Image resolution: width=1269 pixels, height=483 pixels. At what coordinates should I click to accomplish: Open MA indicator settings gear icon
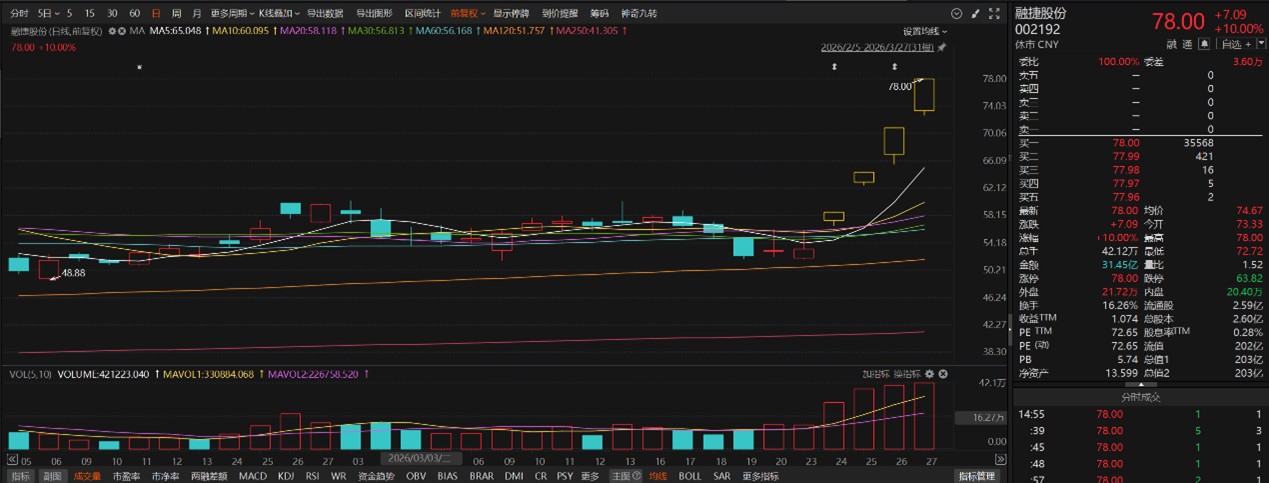110,31
